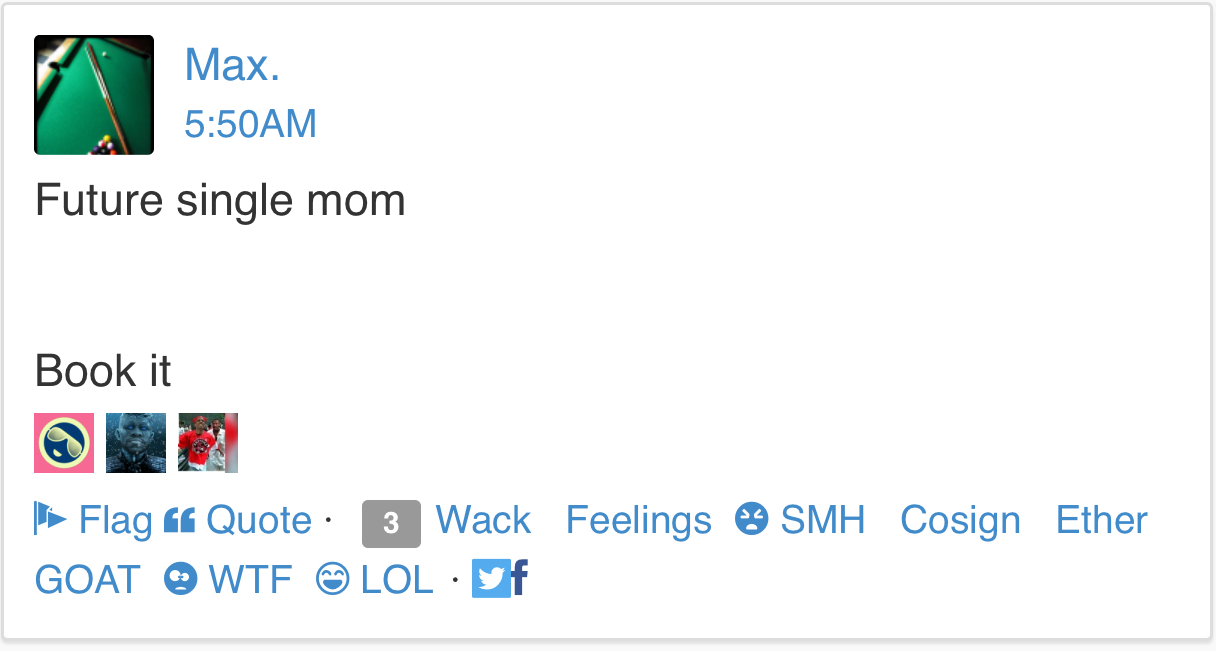Open the blue-faced reactor avatar

136,443
